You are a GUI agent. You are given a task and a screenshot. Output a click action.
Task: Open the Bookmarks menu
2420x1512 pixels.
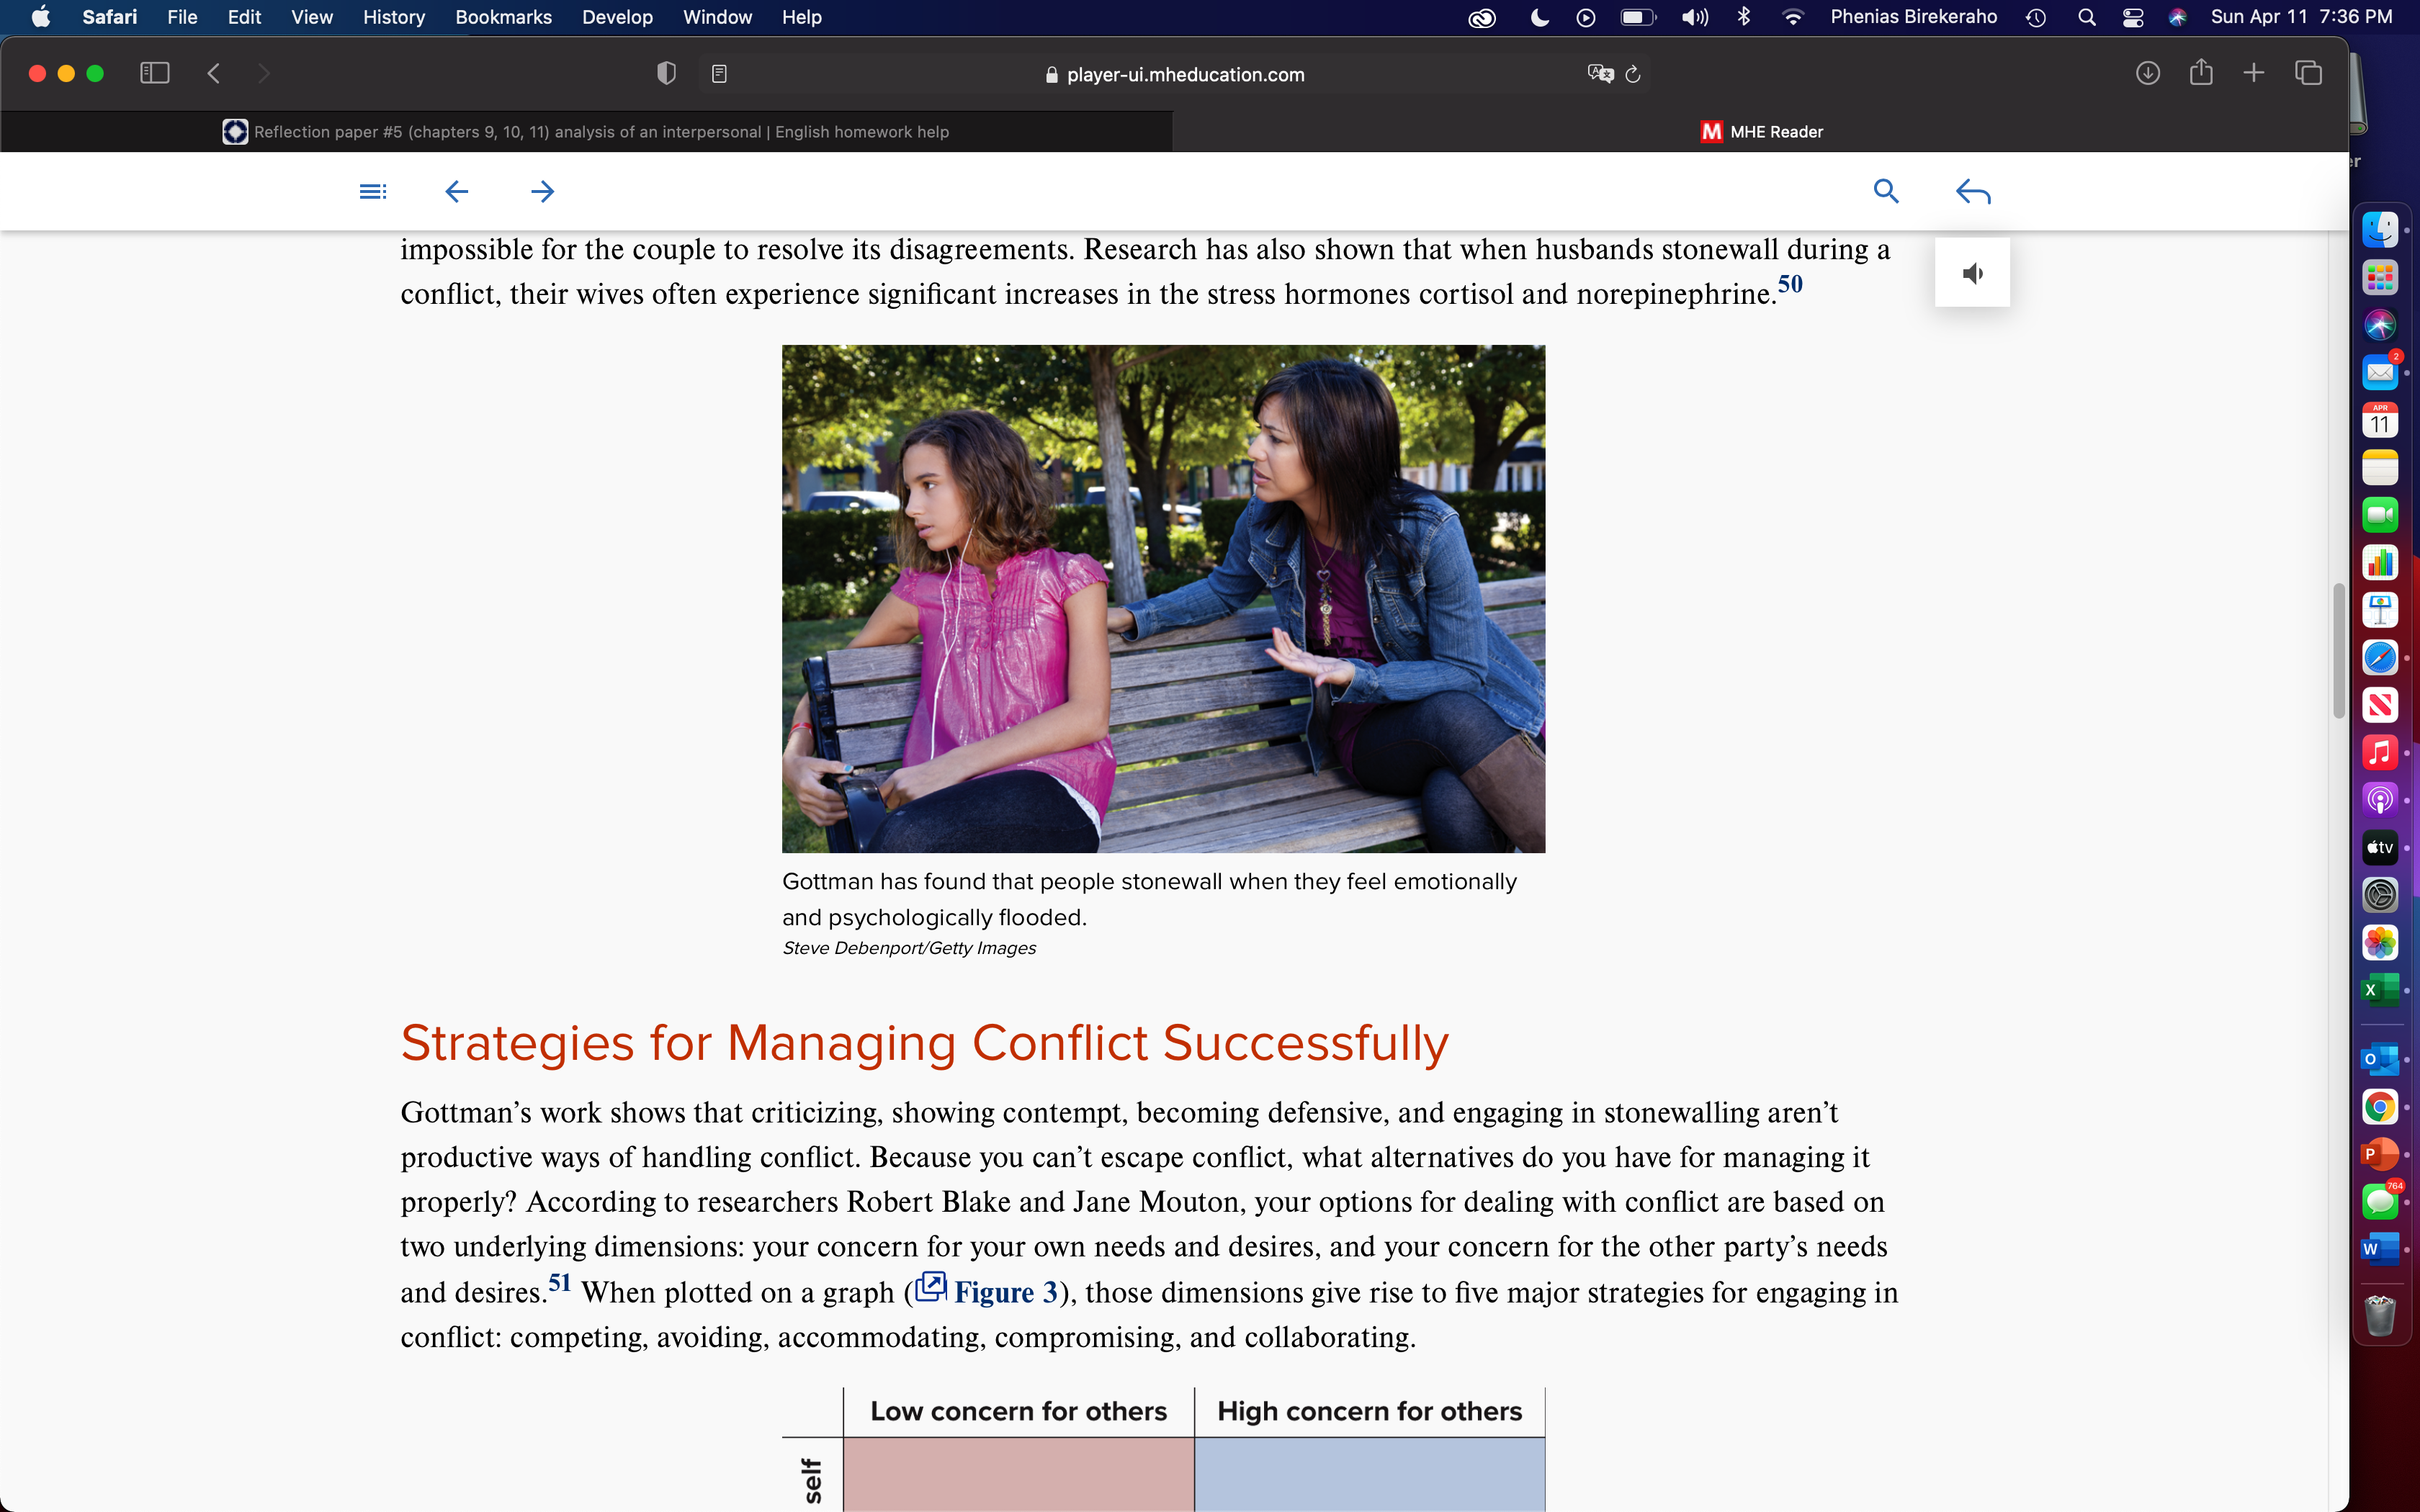click(503, 17)
